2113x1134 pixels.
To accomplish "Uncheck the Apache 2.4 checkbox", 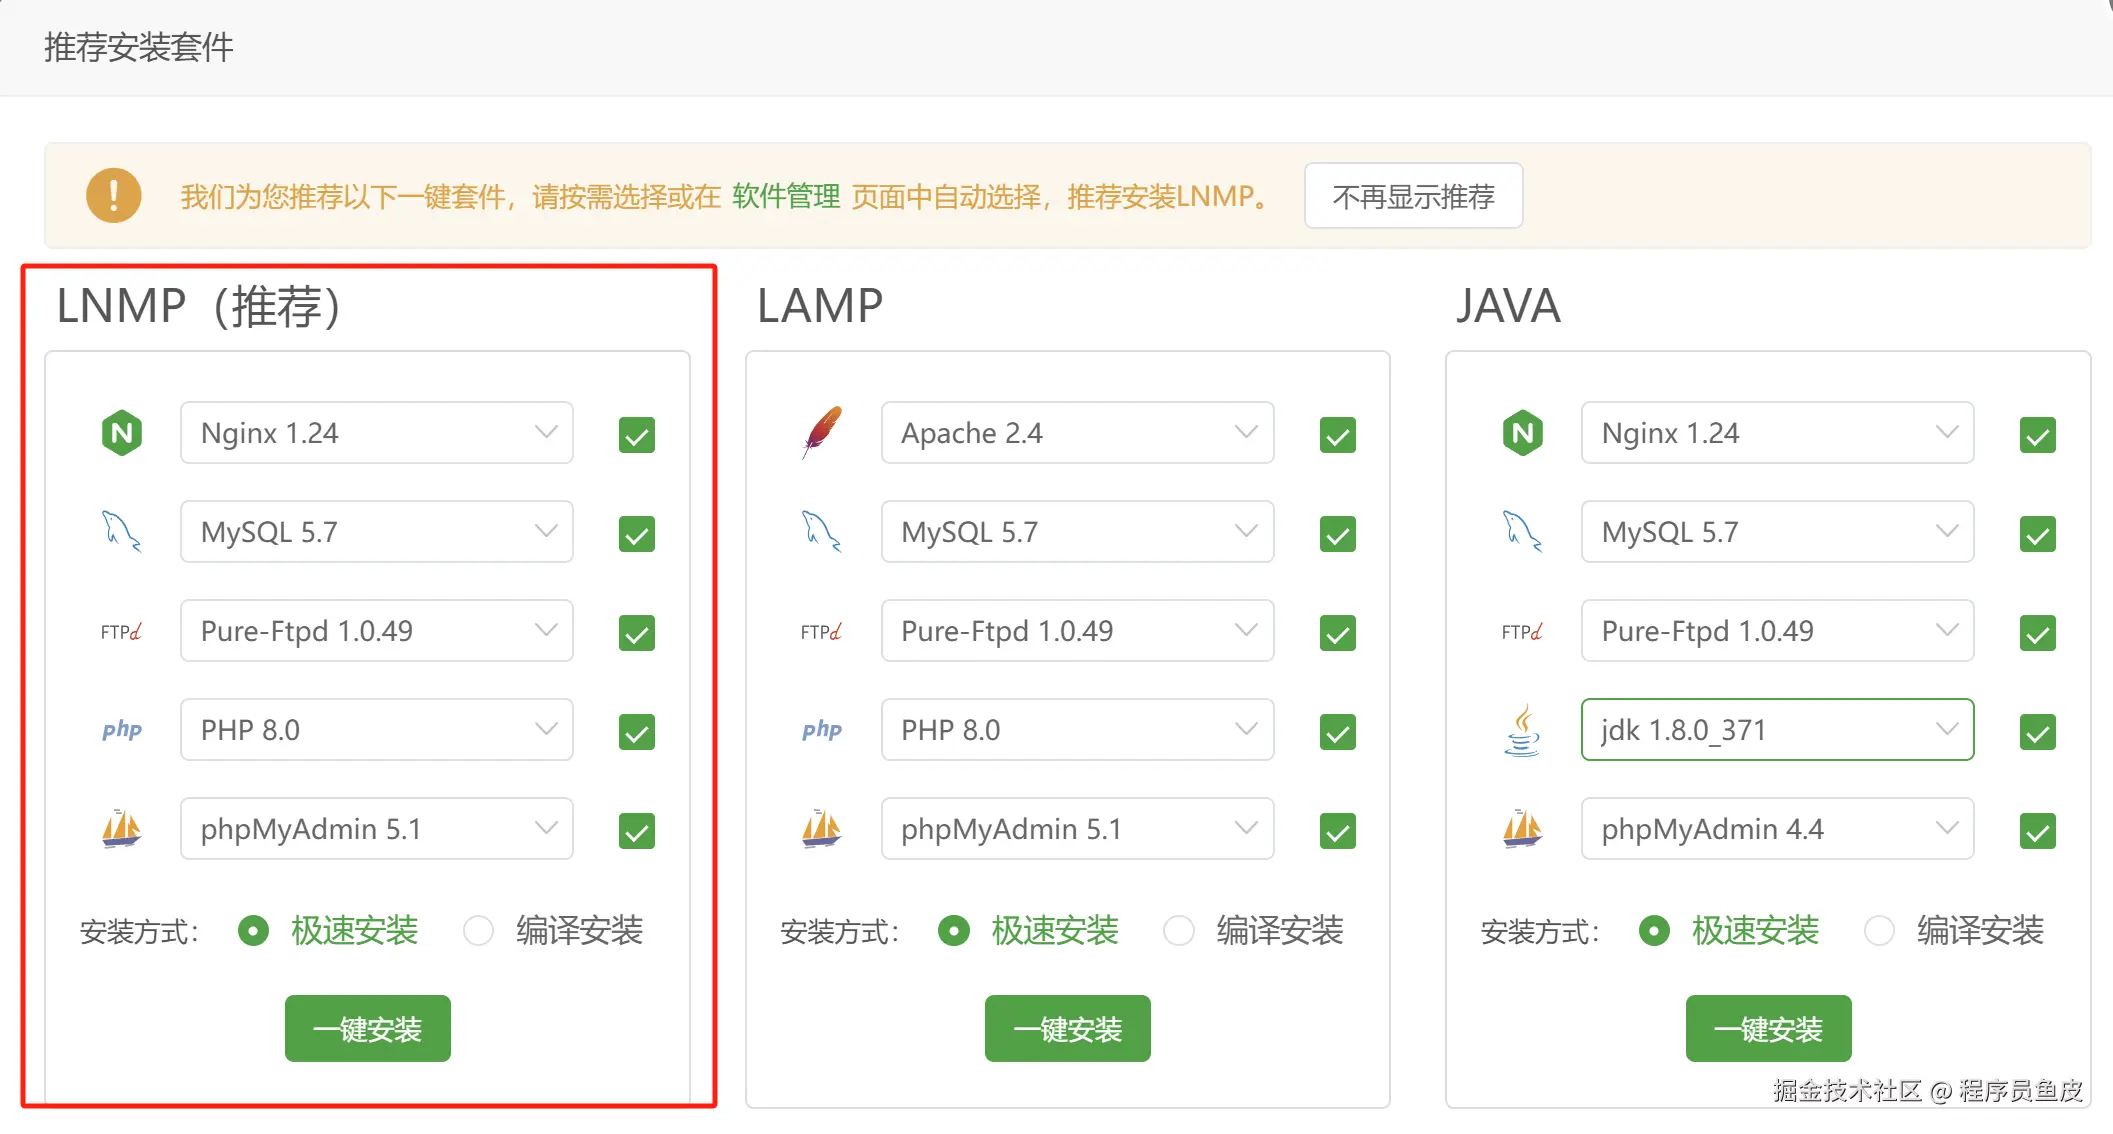I will [x=1337, y=435].
